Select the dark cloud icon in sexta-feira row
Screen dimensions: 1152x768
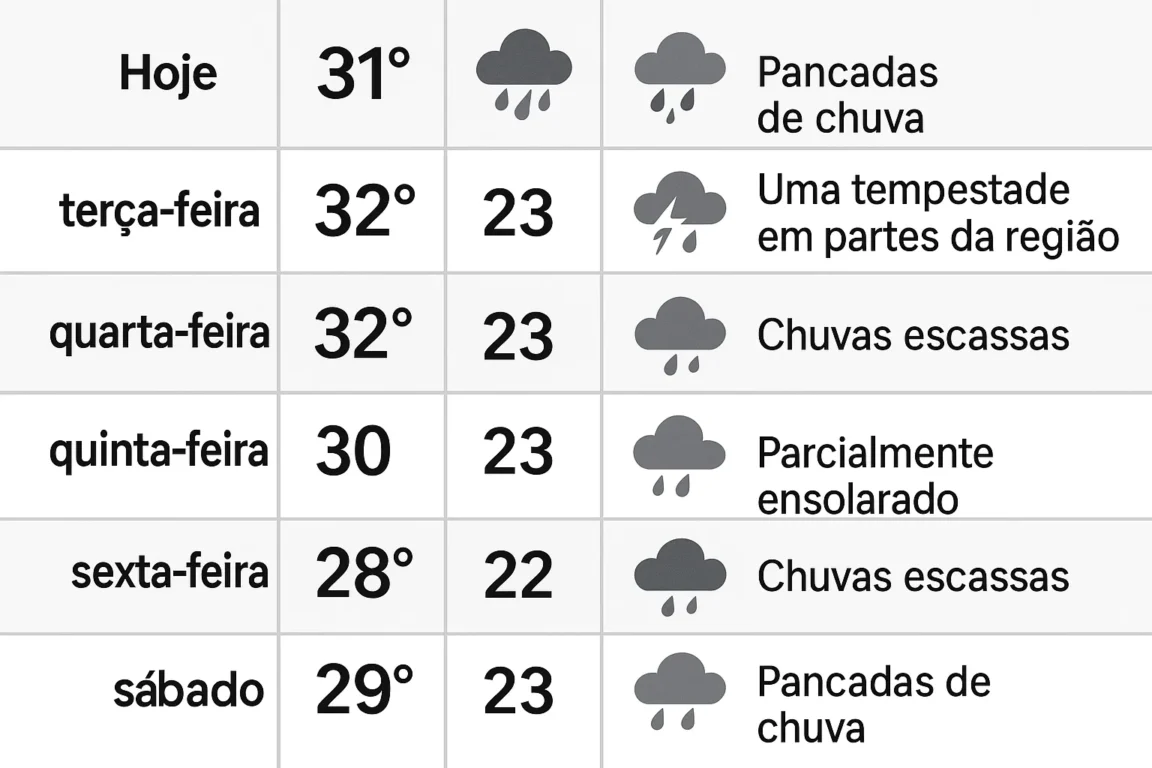(680, 577)
